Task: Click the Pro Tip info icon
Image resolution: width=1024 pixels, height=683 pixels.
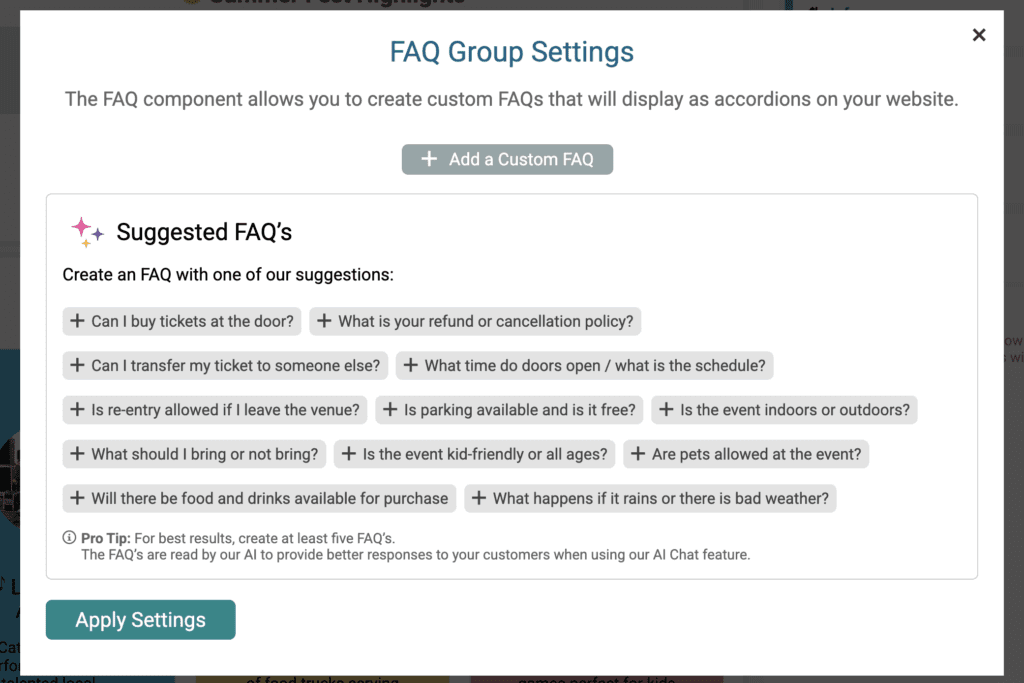Action: click(x=69, y=537)
